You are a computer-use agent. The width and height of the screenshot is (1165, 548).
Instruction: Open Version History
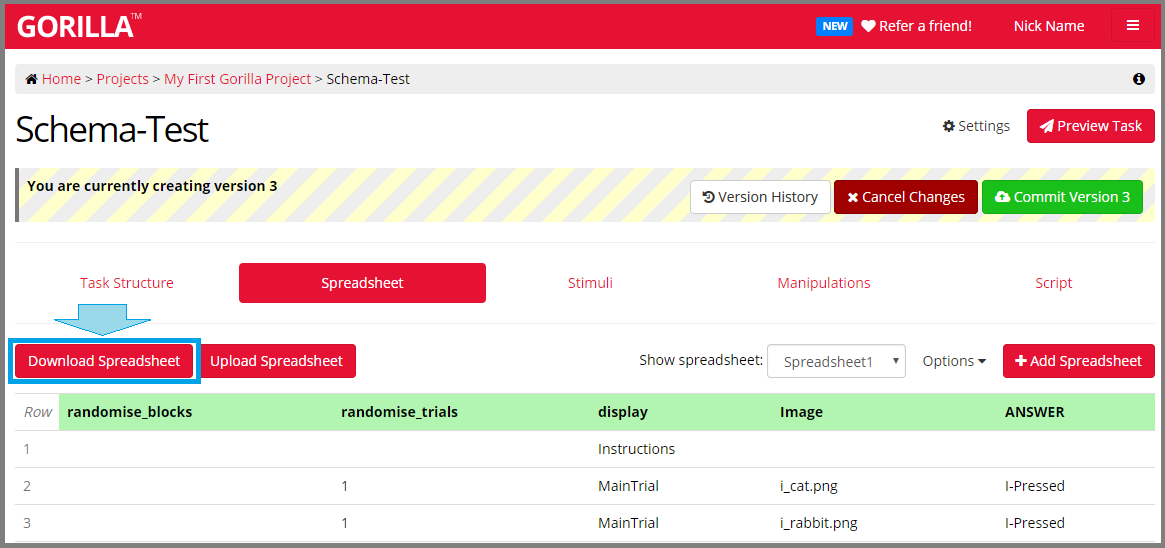click(x=760, y=197)
